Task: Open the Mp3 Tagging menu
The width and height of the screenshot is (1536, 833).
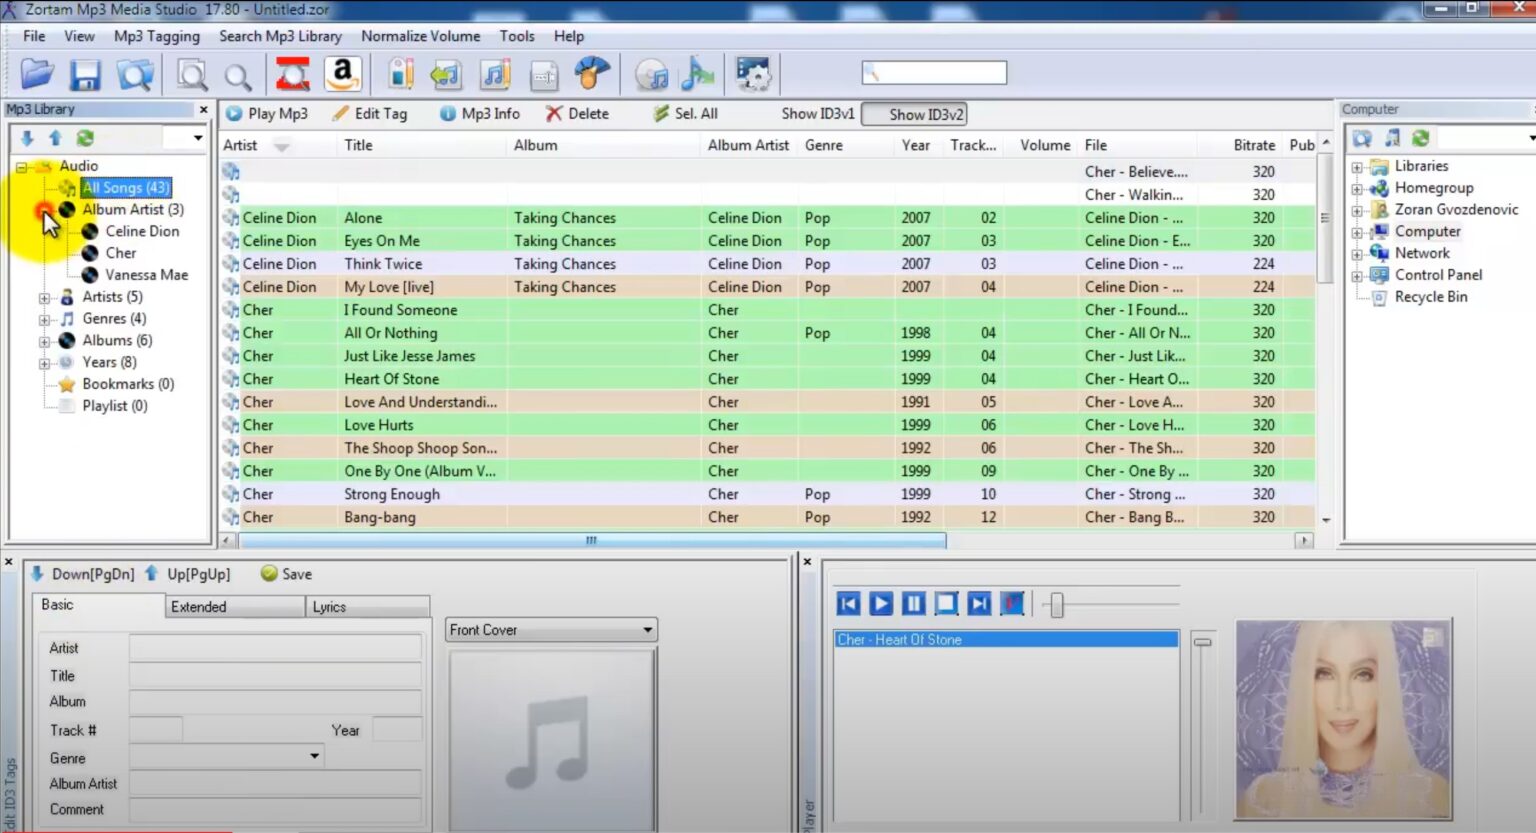Action: tap(157, 36)
